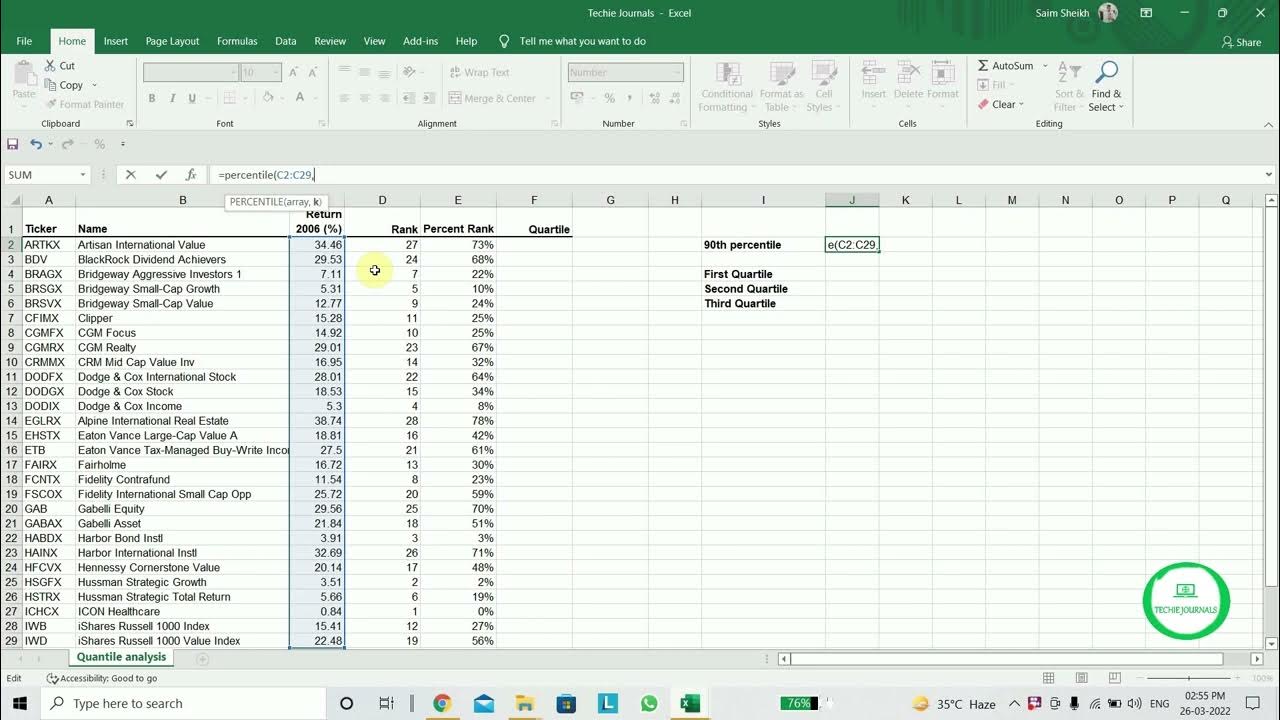
Task: Click the zoom slider in status bar
Action: point(1190,678)
